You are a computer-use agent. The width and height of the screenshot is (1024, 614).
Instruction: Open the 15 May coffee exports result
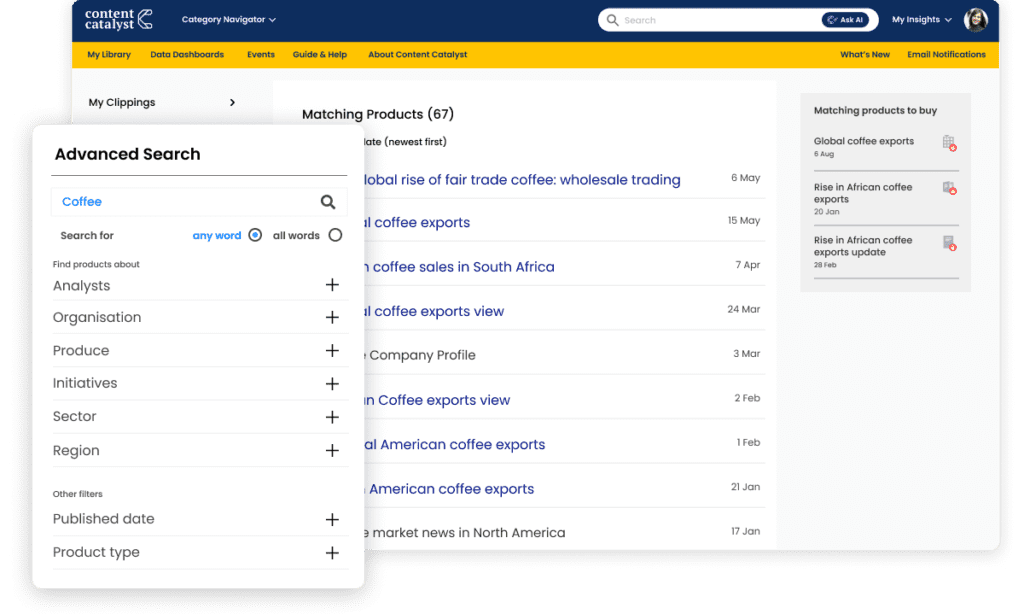pos(417,222)
